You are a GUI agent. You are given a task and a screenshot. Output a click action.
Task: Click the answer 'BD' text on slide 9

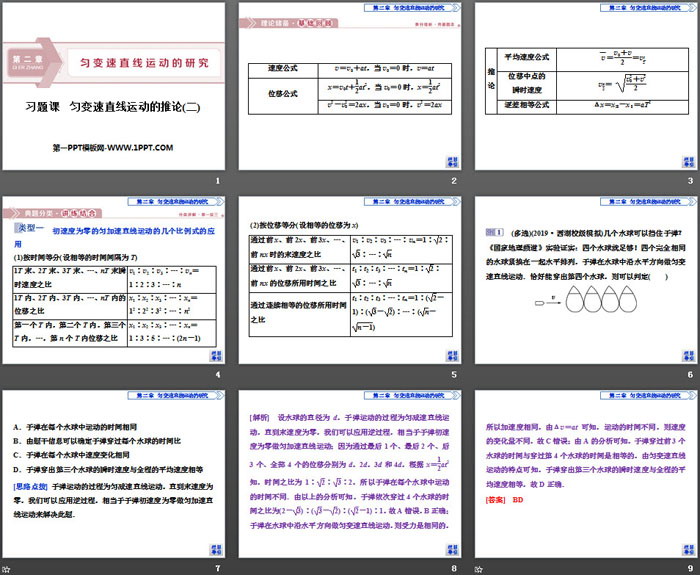point(517,500)
